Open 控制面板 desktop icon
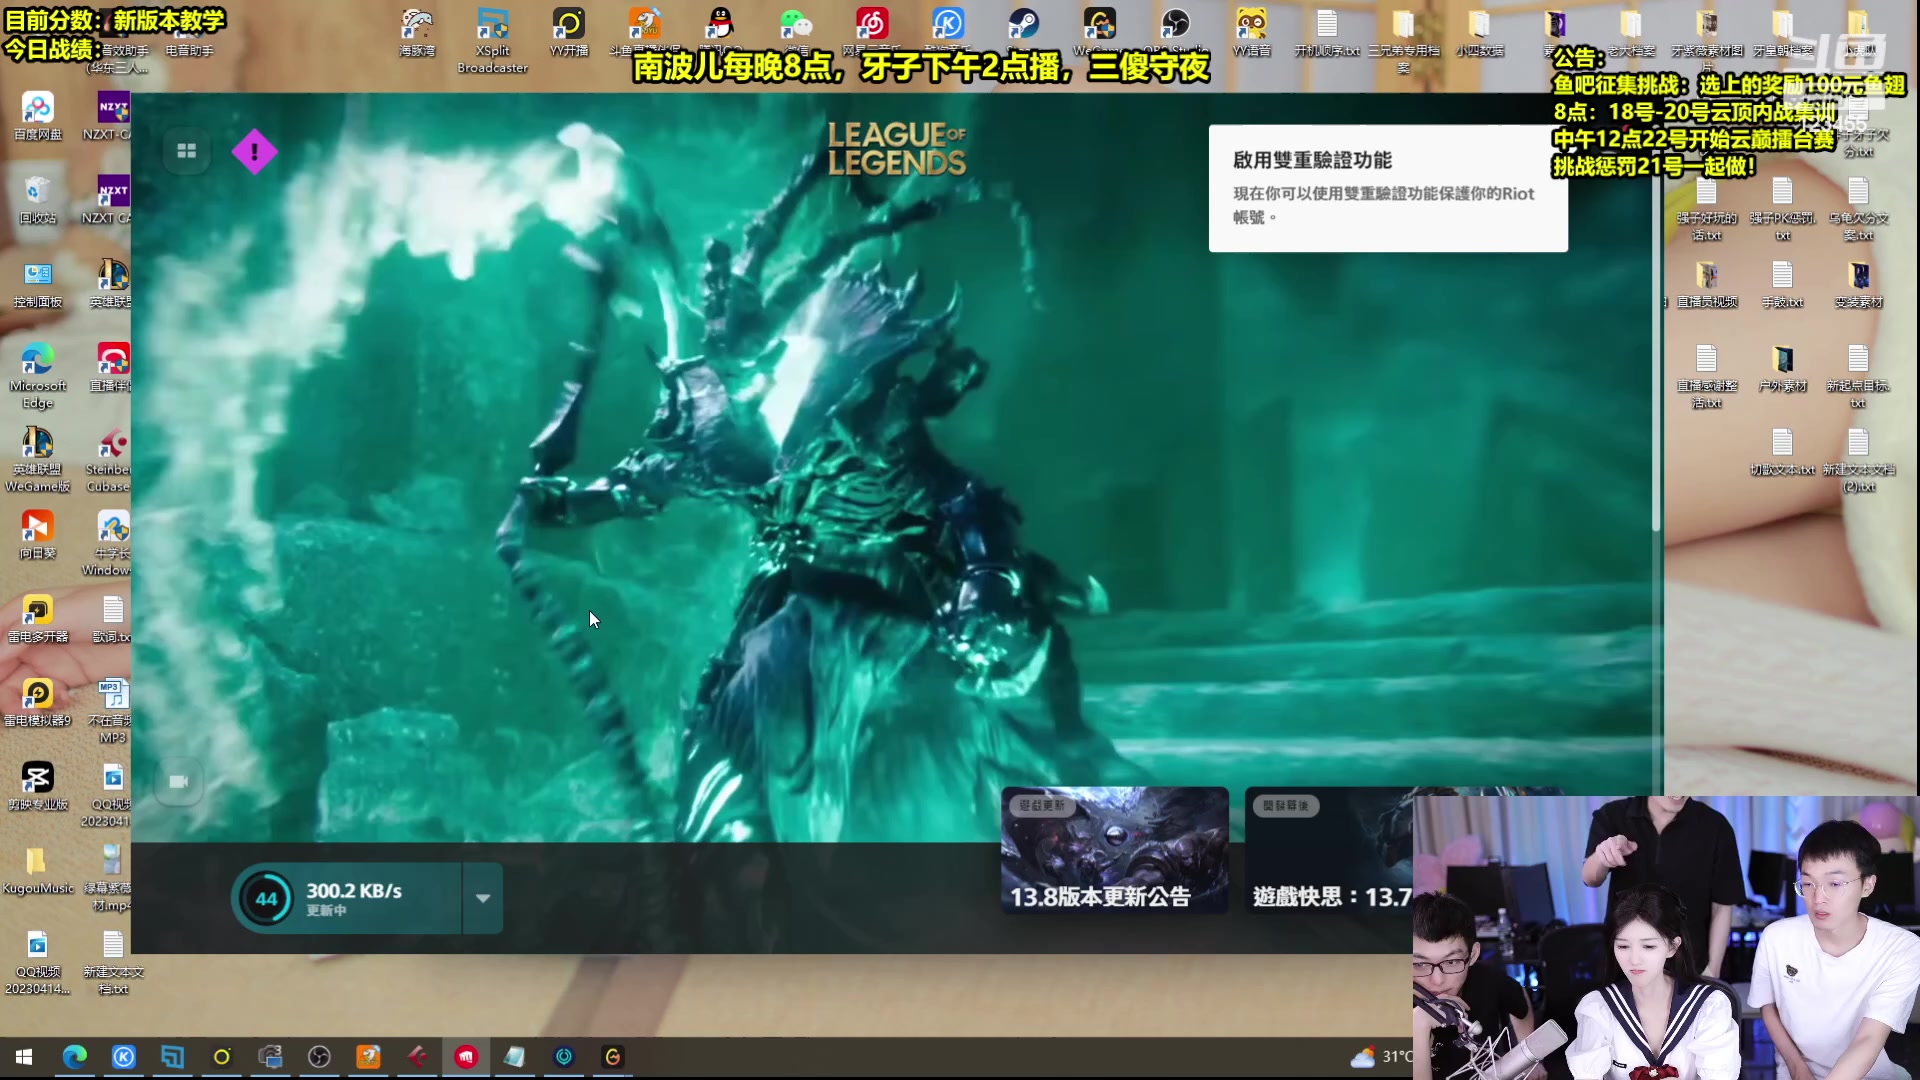This screenshot has width=1920, height=1080. [x=38, y=284]
